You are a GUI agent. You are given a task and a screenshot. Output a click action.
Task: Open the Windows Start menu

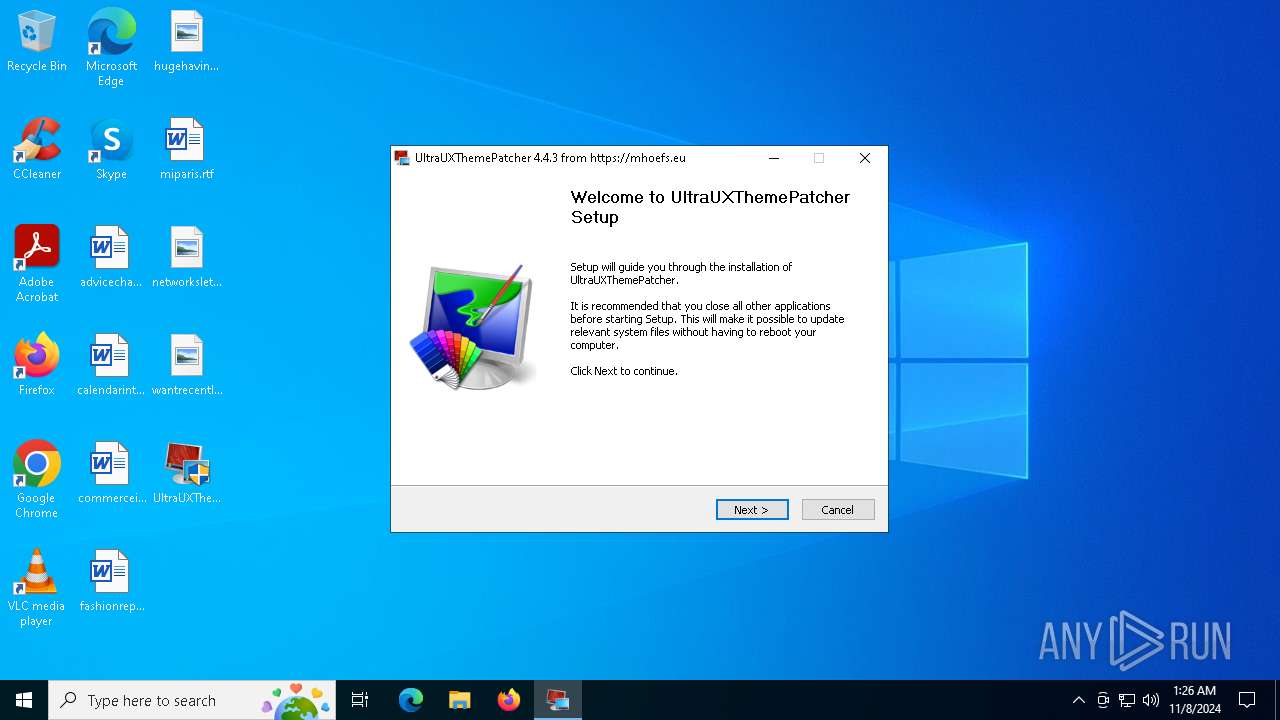point(24,700)
